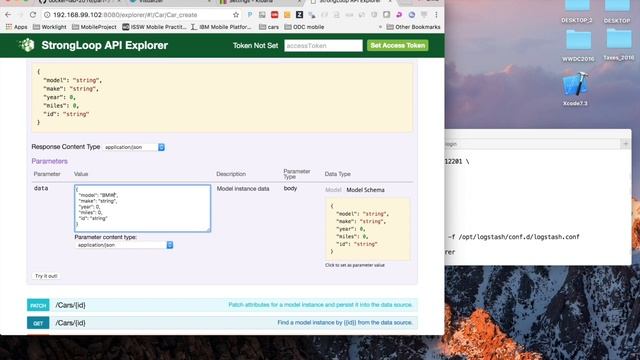Image resolution: width=640 pixels, height=360 pixels.
Task: Click the site info icon in address bar
Action: coord(47,15)
